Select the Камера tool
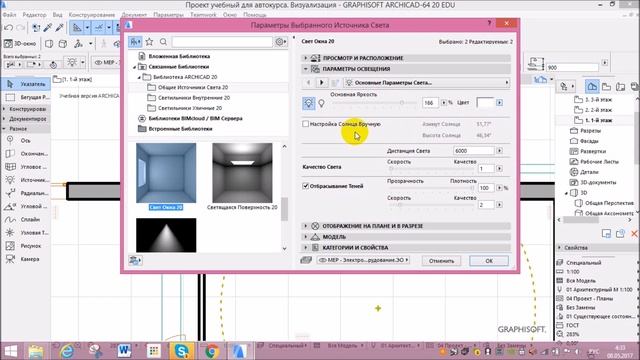This screenshot has height=360, width=640. coord(26,259)
